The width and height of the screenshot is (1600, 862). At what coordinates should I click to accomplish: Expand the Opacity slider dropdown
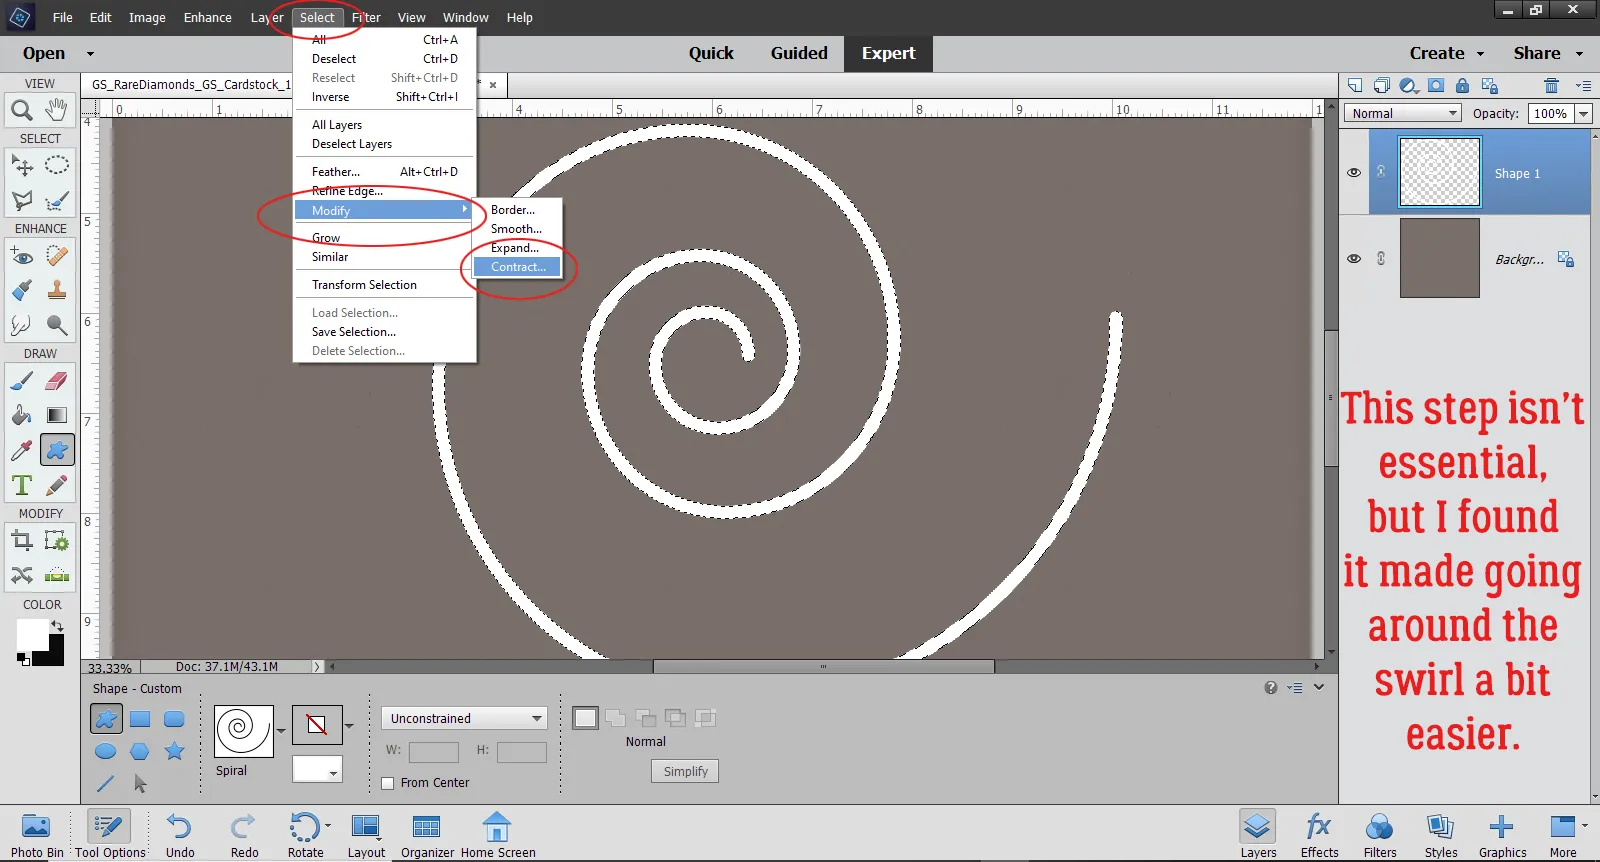pyautogui.click(x=1583, y=114)
